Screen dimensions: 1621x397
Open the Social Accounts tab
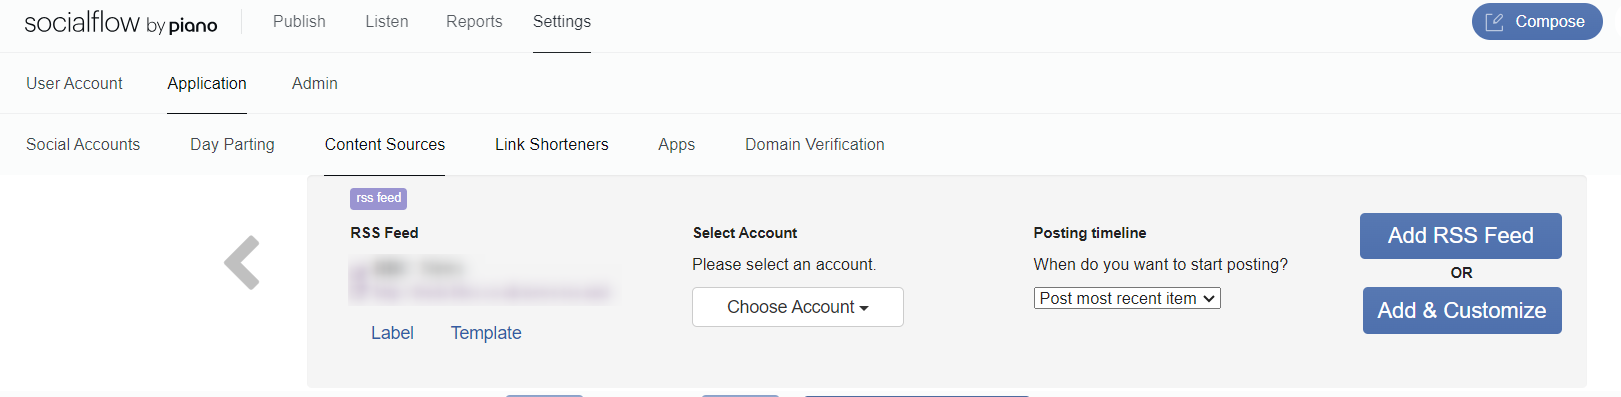(x=83, y=144)
